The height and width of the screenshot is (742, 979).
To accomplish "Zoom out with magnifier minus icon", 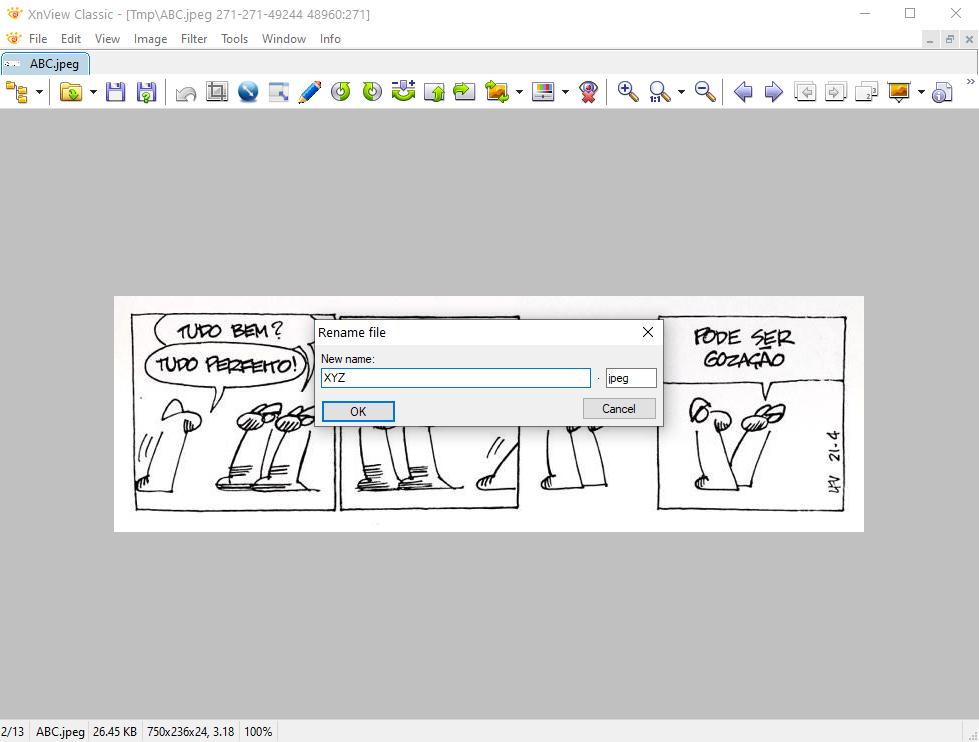I will click(705, 92).
